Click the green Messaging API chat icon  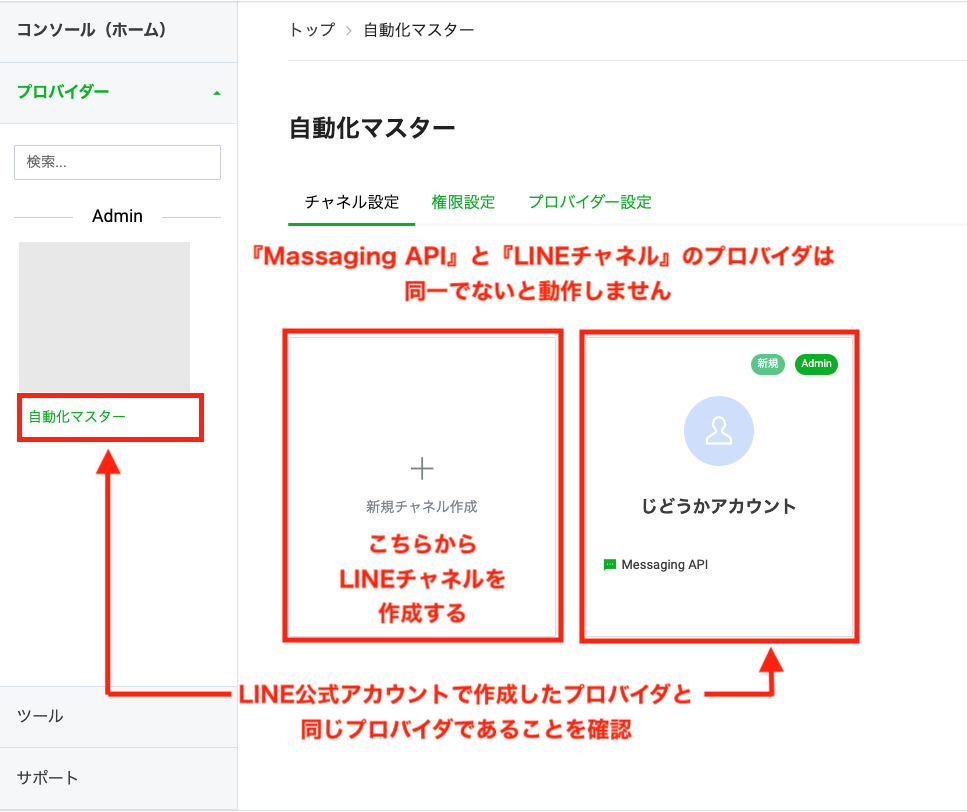click(x=610, y=565)
